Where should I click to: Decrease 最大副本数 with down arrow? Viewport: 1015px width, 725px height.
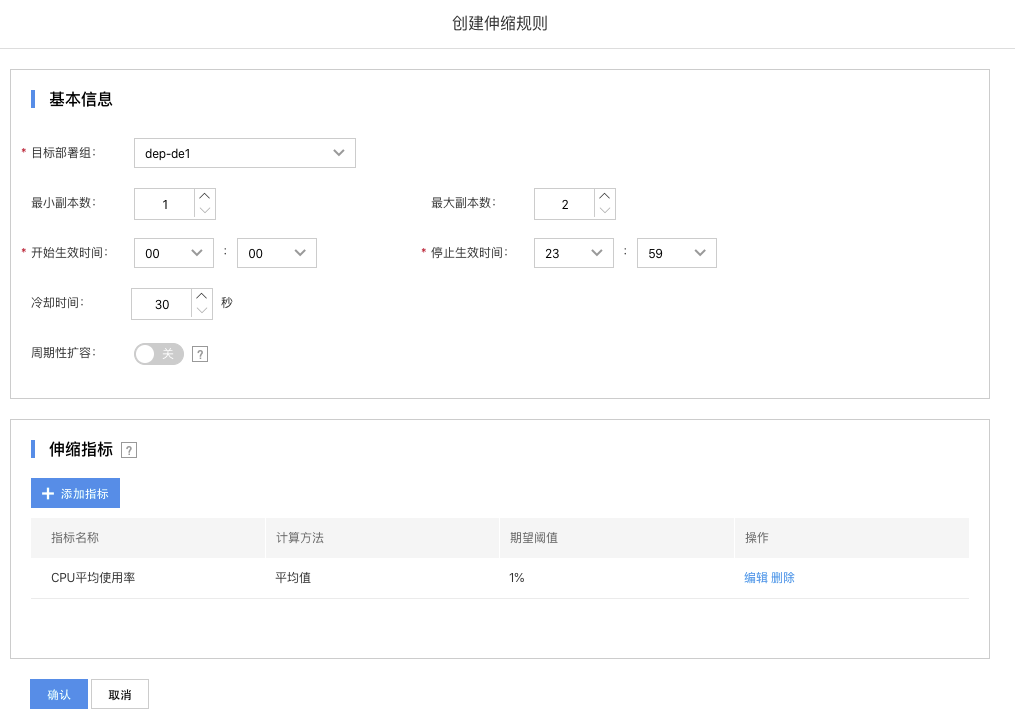[x=605, y=211]
